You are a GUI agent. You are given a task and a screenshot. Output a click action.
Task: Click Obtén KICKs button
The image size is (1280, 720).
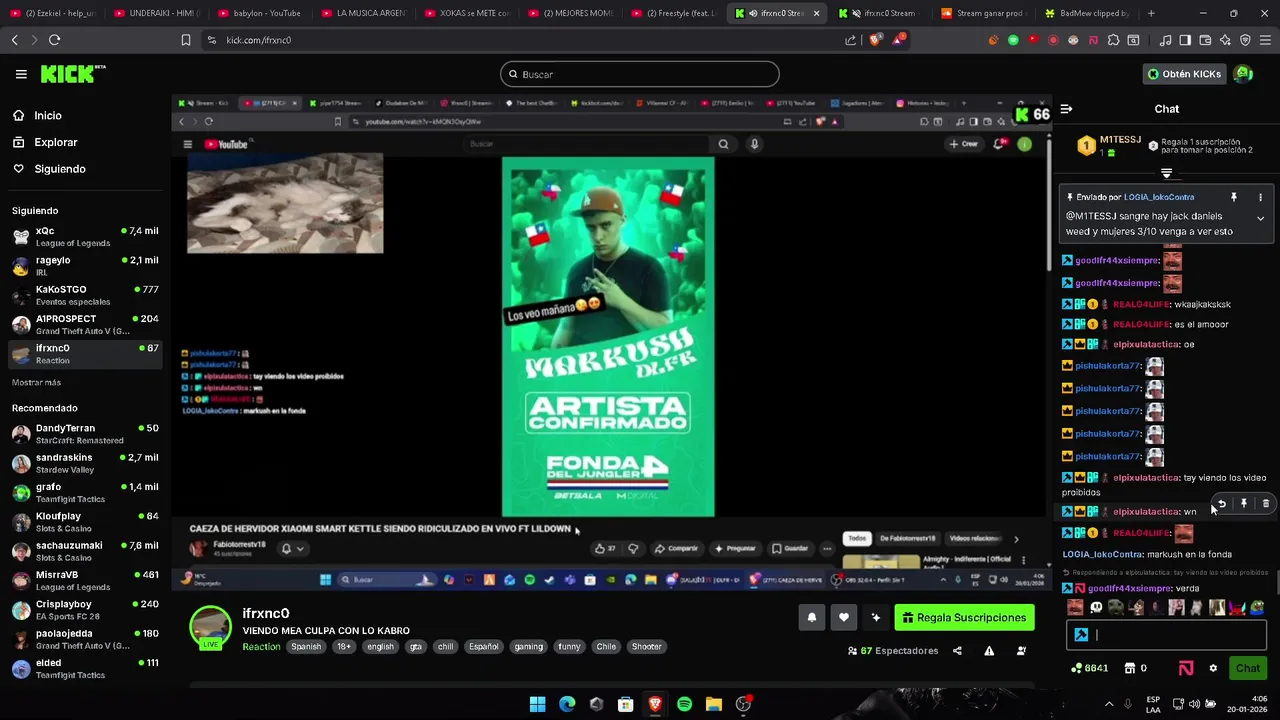[1184, 74]
